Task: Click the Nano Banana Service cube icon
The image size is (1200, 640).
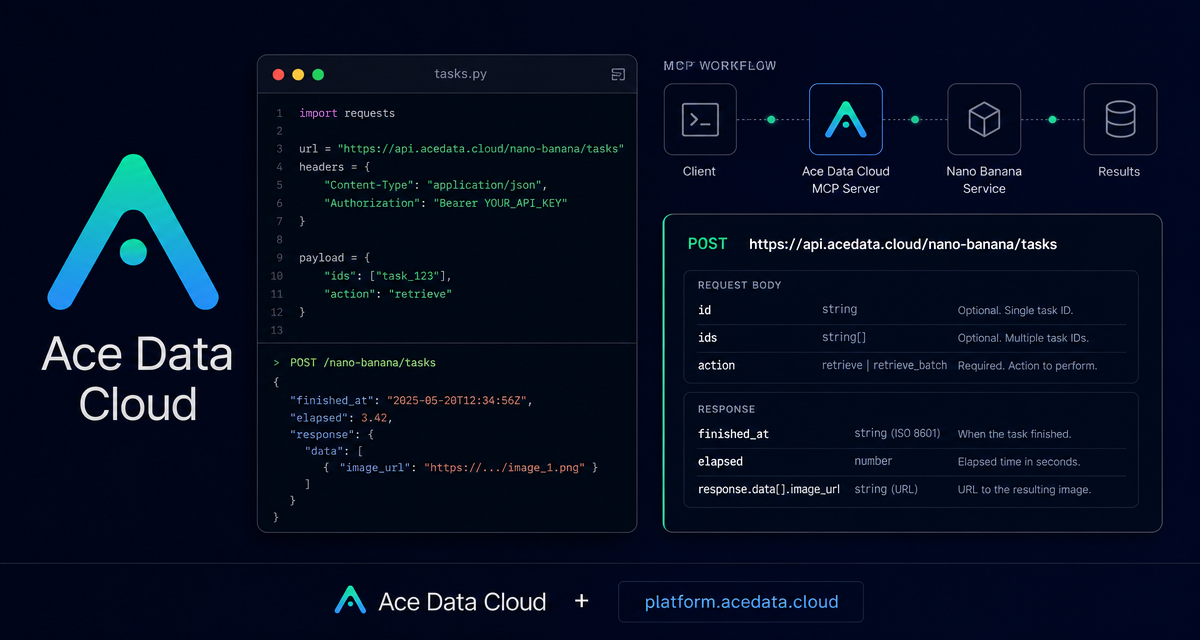Action: pos(984,119)
